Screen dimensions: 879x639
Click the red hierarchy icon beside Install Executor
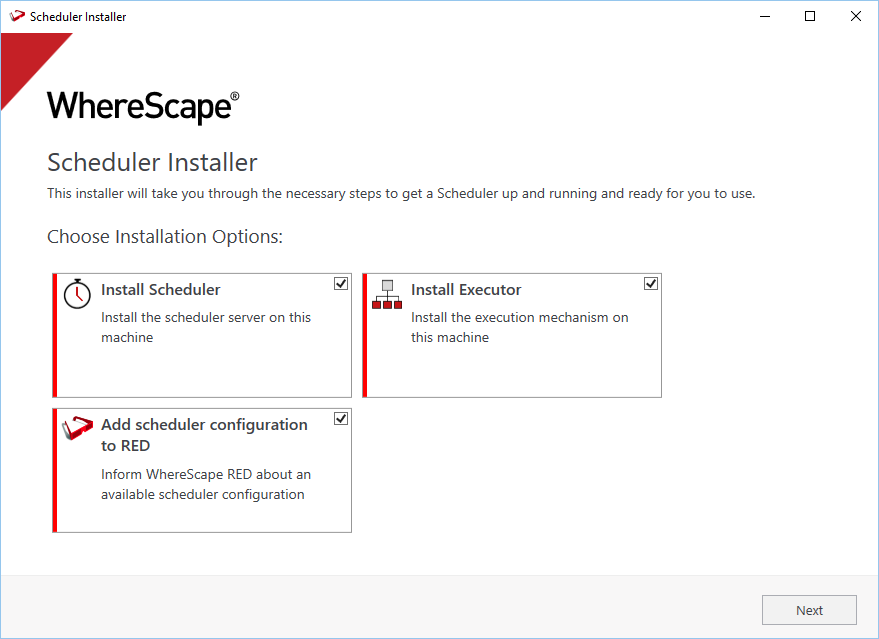[386, 294]
